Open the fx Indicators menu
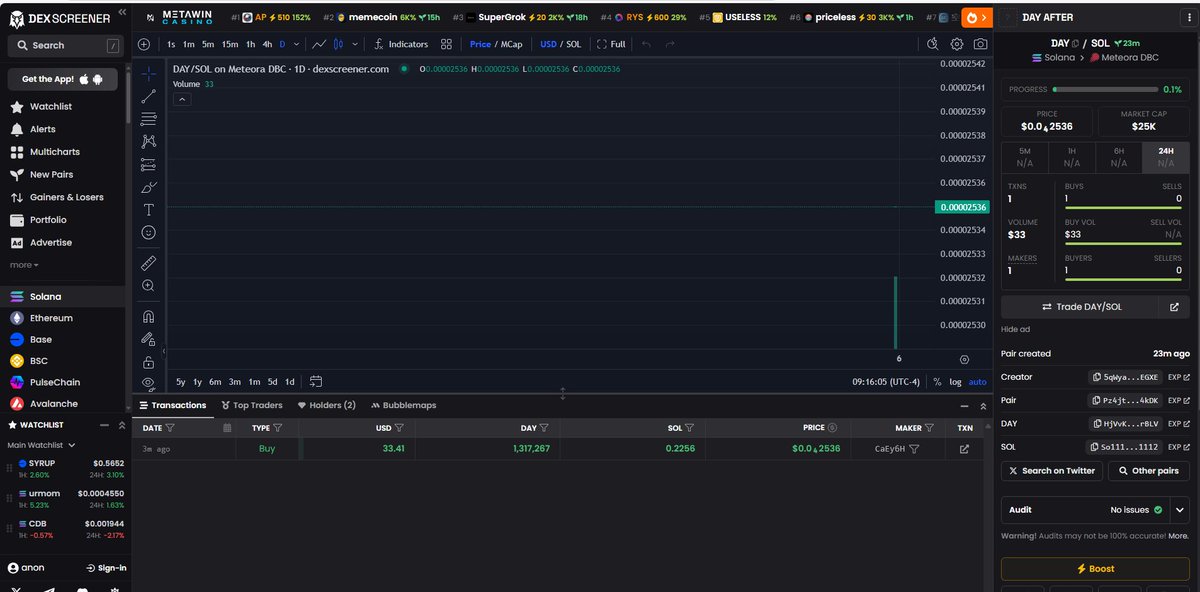 coord(400,44)
